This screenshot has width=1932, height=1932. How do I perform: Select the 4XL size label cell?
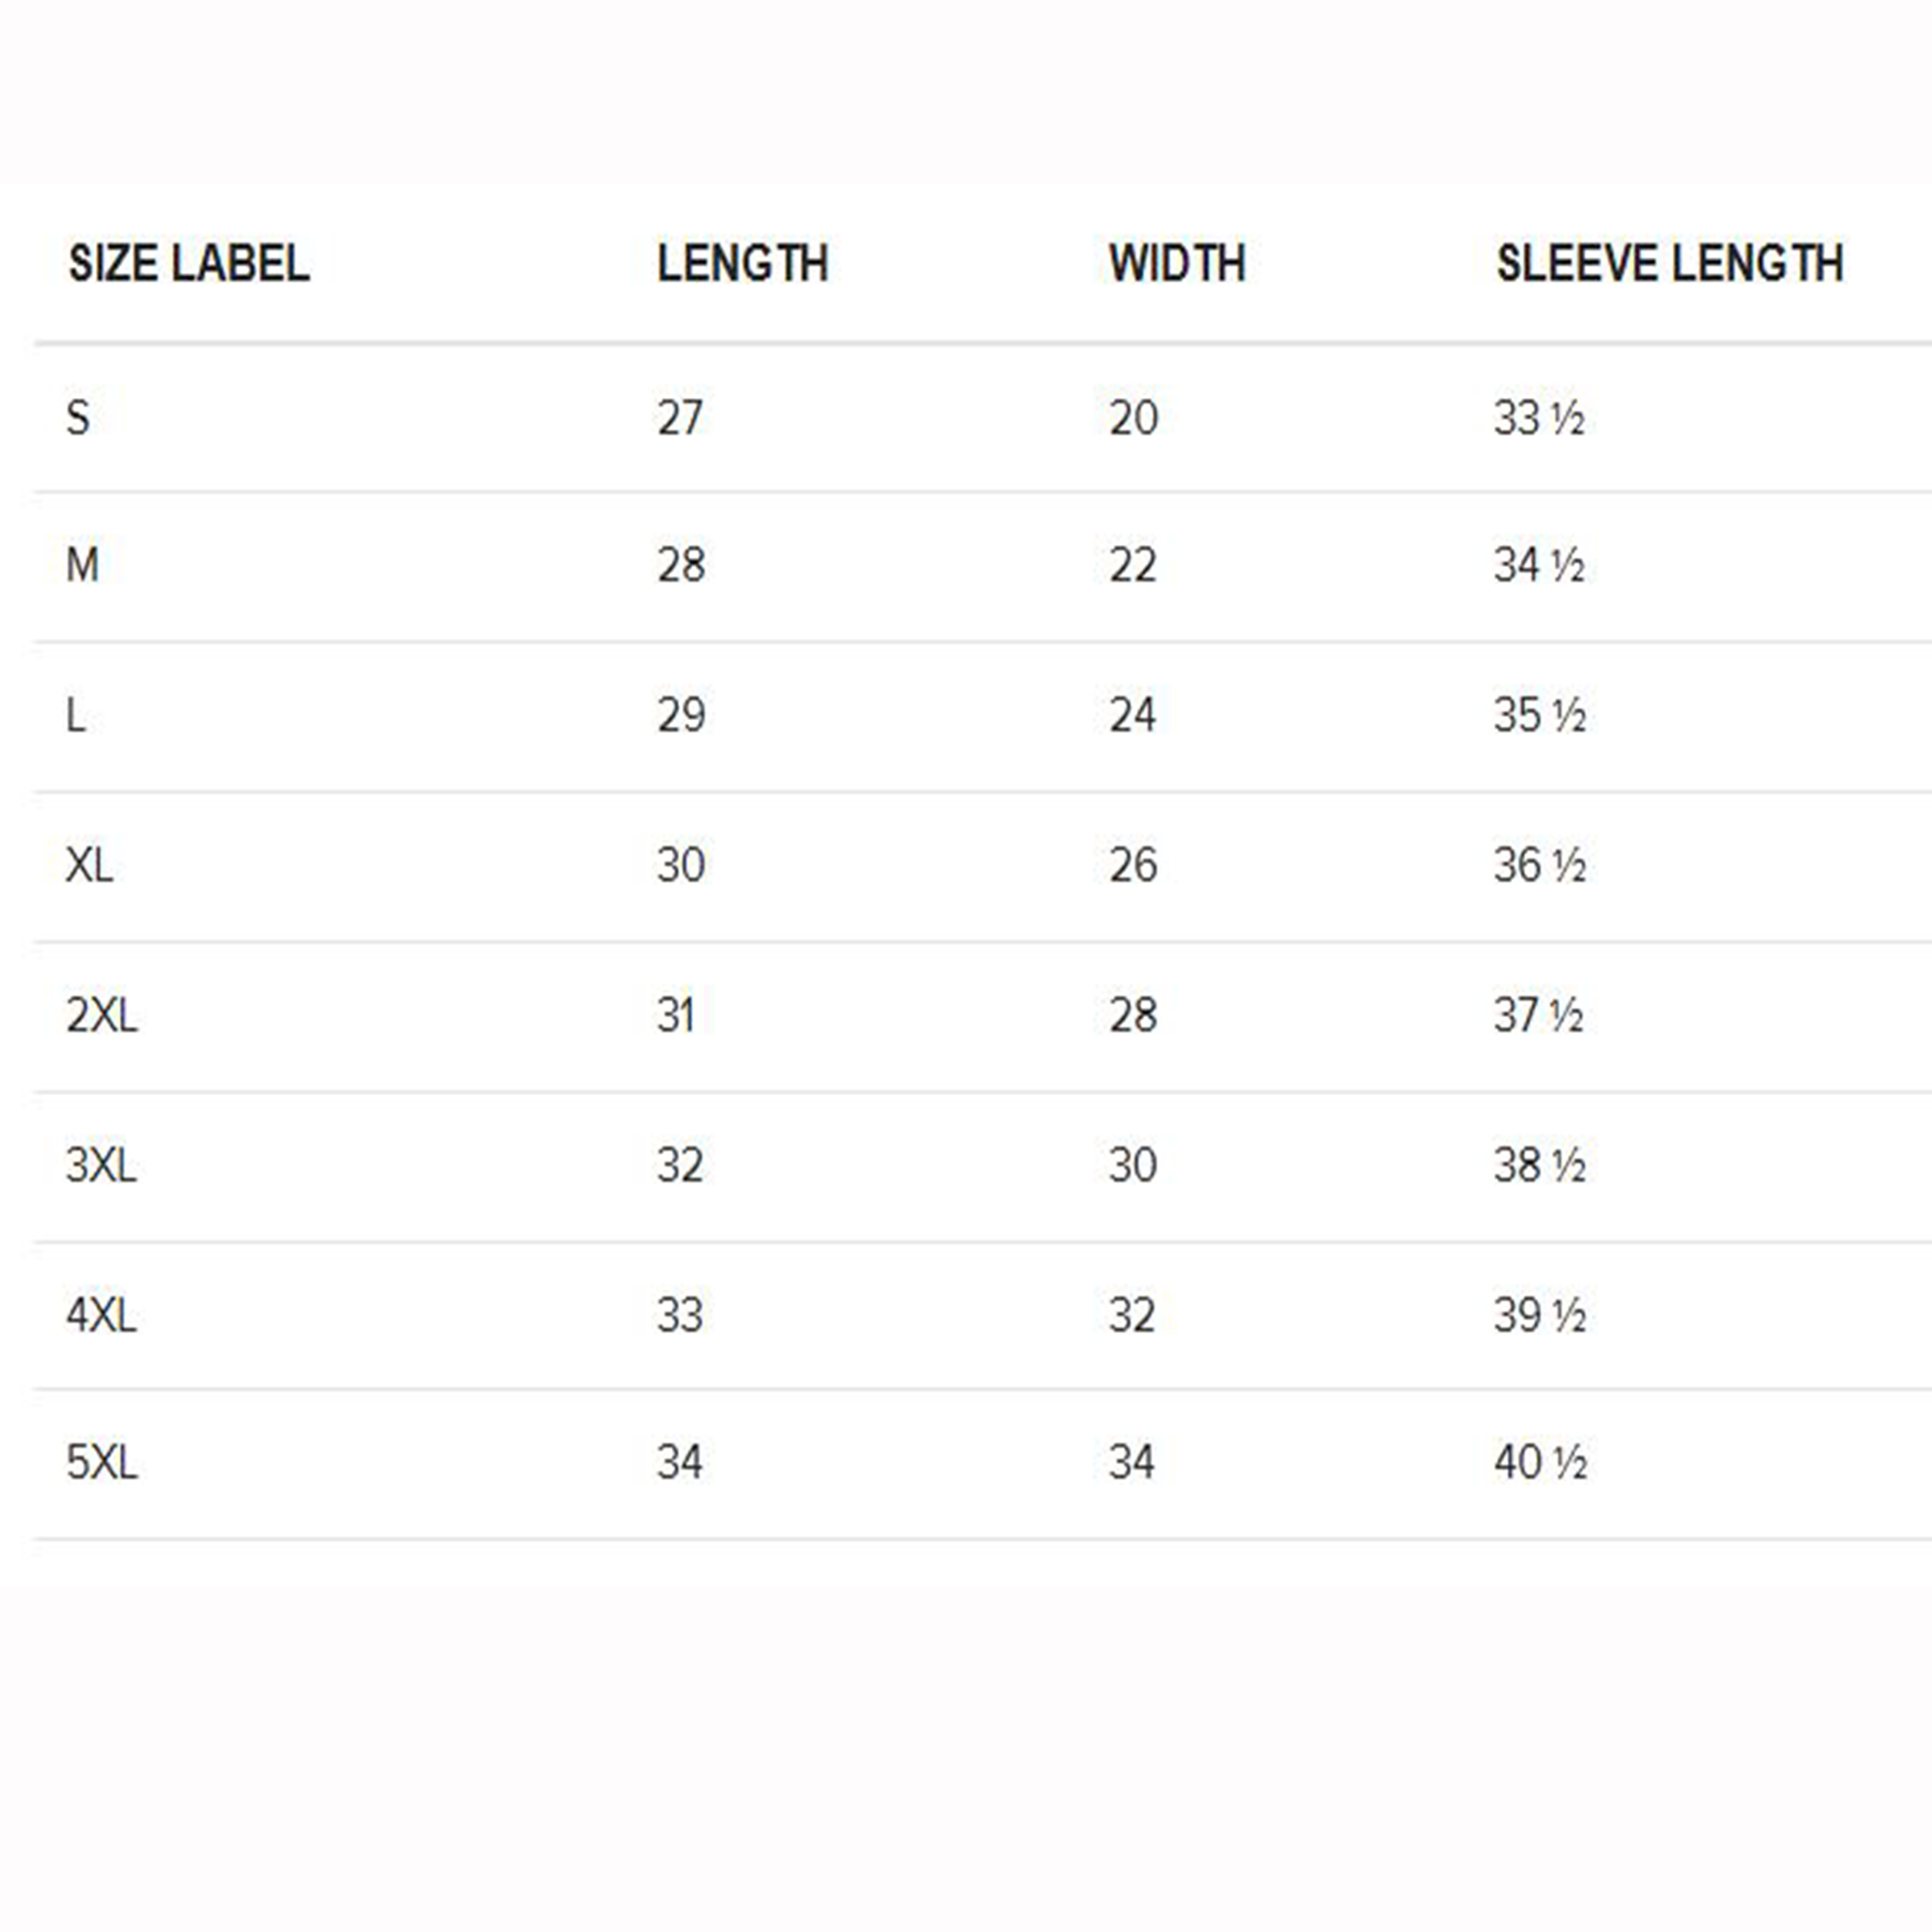coord(101,1314)
